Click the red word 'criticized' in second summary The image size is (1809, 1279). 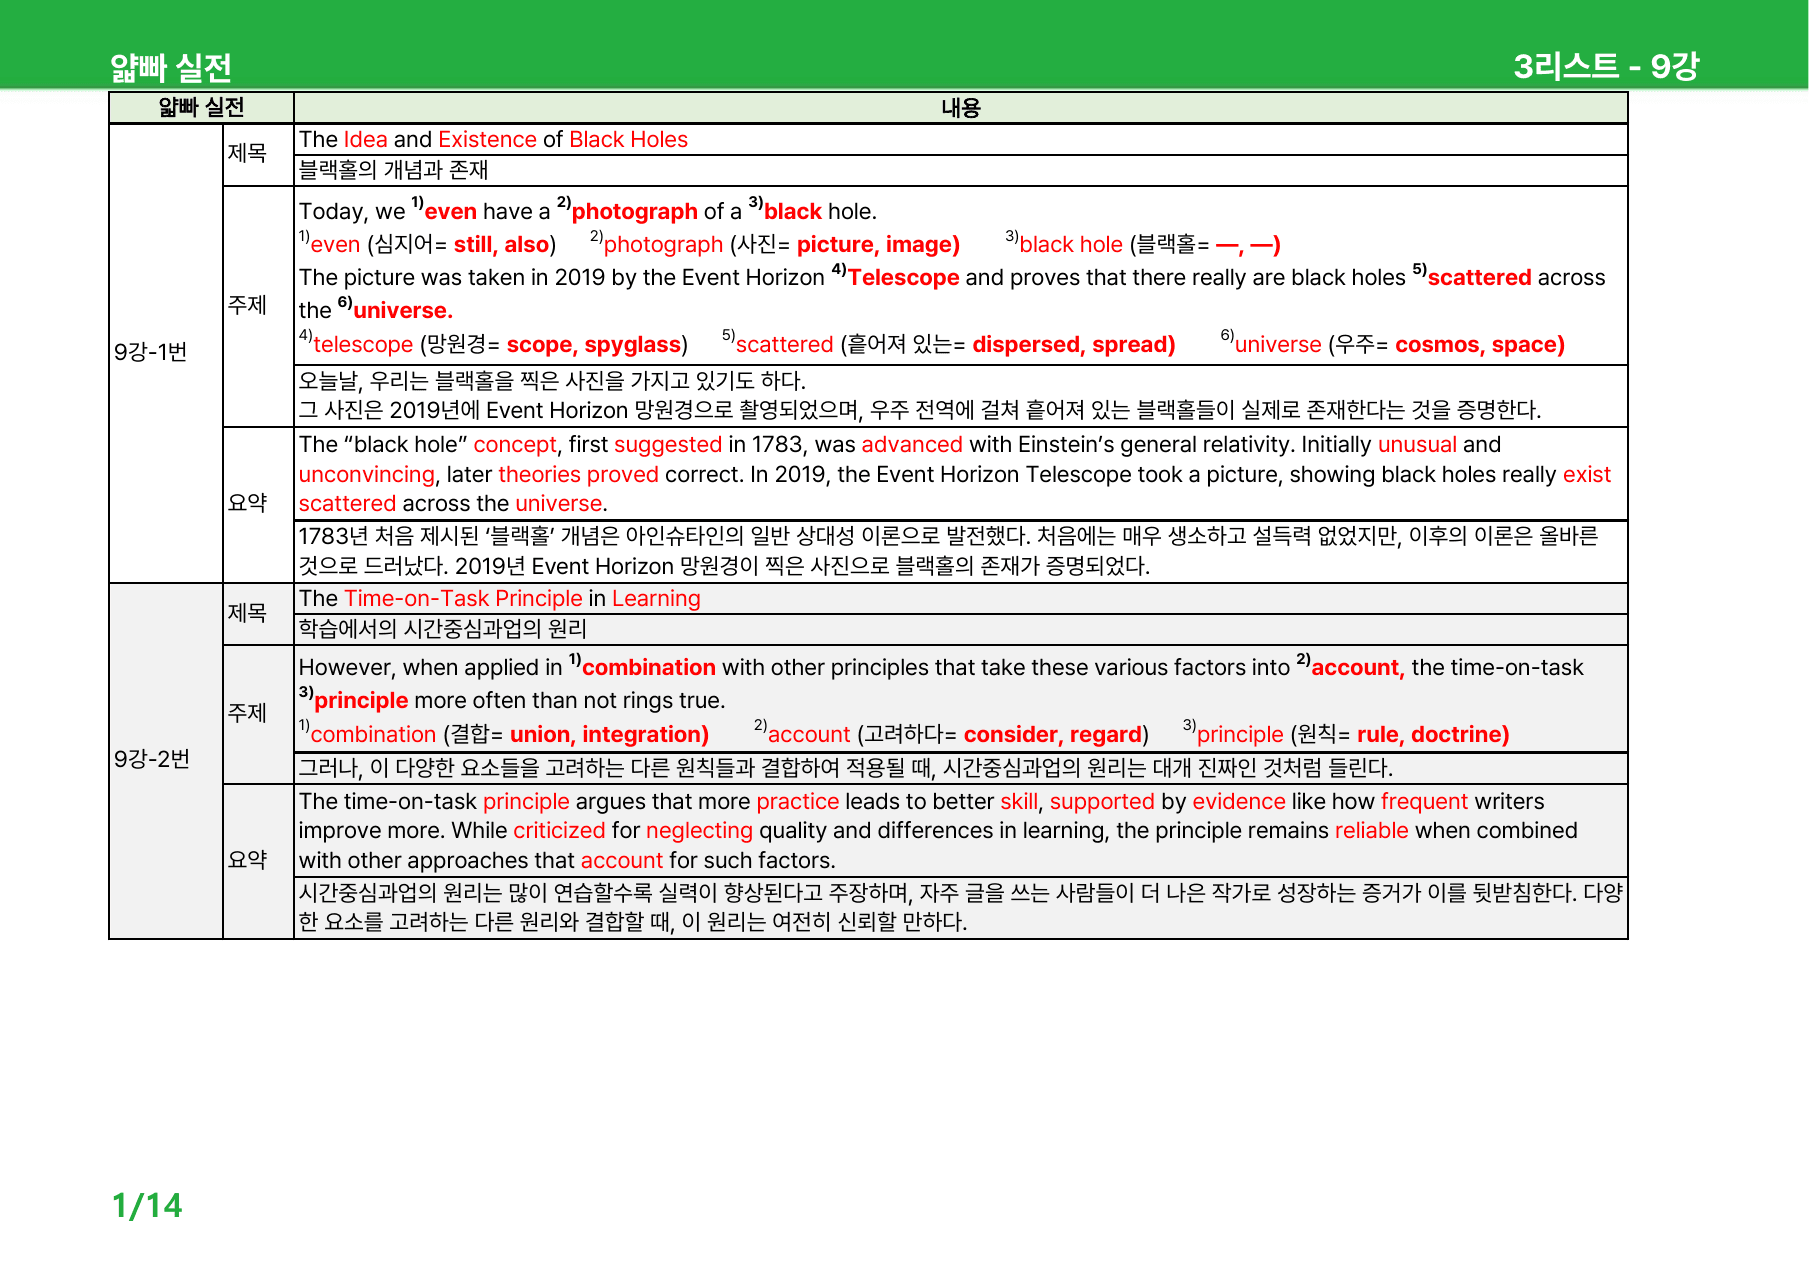[x=559, y=831]
